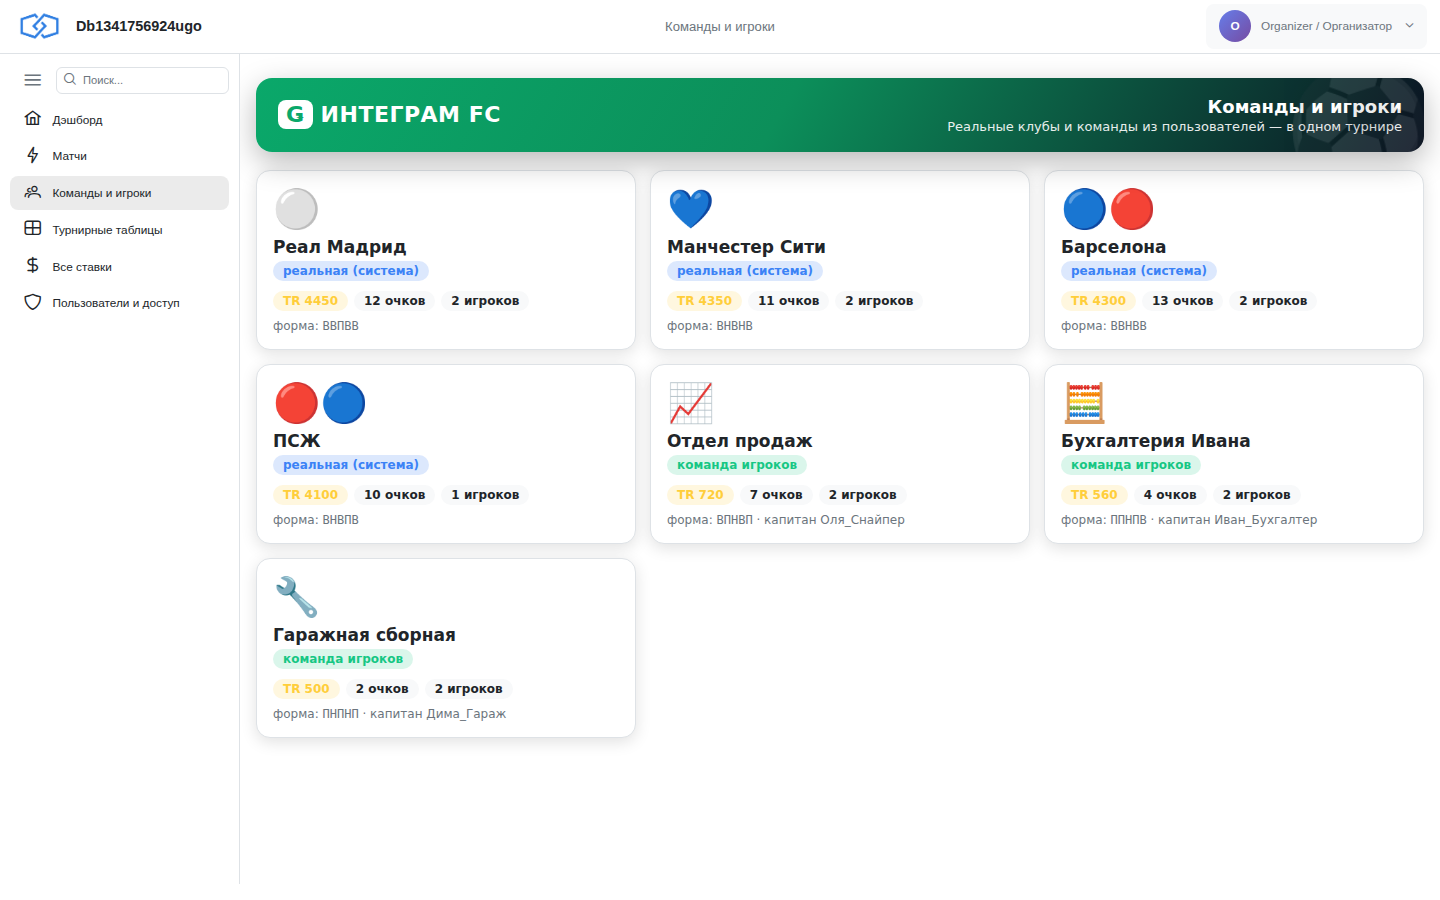This screenshot has height=900, width=1440.
Task: Click команда игроков tag on Отдел продаж
Action: [x=737, y=465]
